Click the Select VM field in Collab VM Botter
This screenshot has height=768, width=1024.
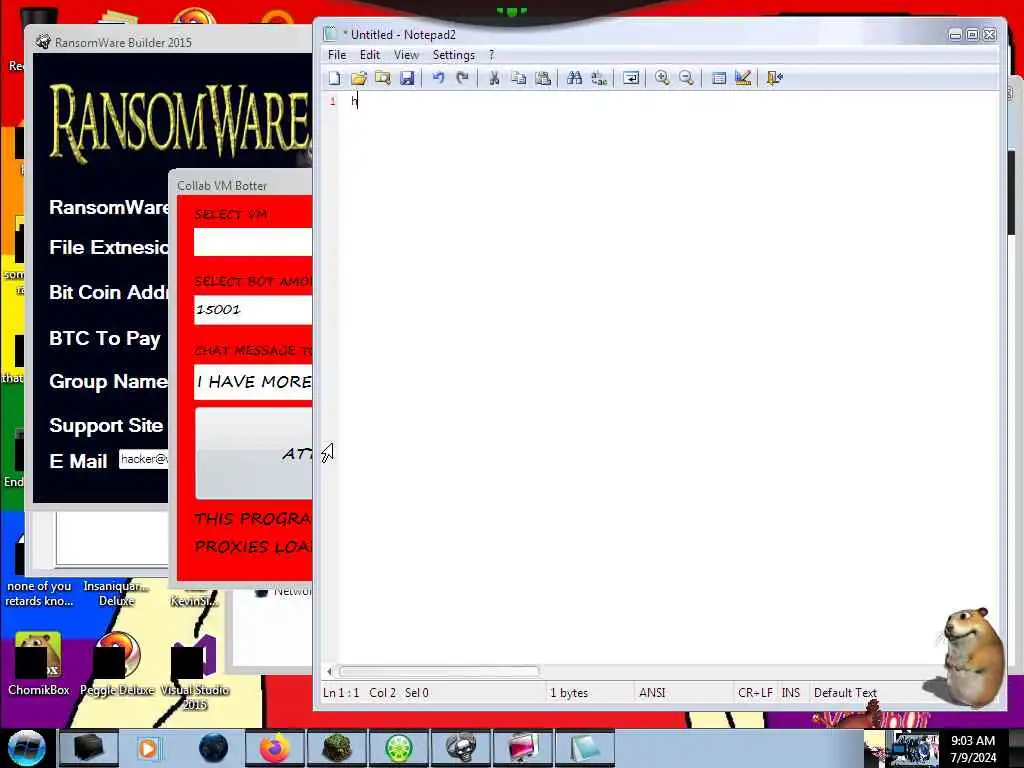click(x=253, y=242)
